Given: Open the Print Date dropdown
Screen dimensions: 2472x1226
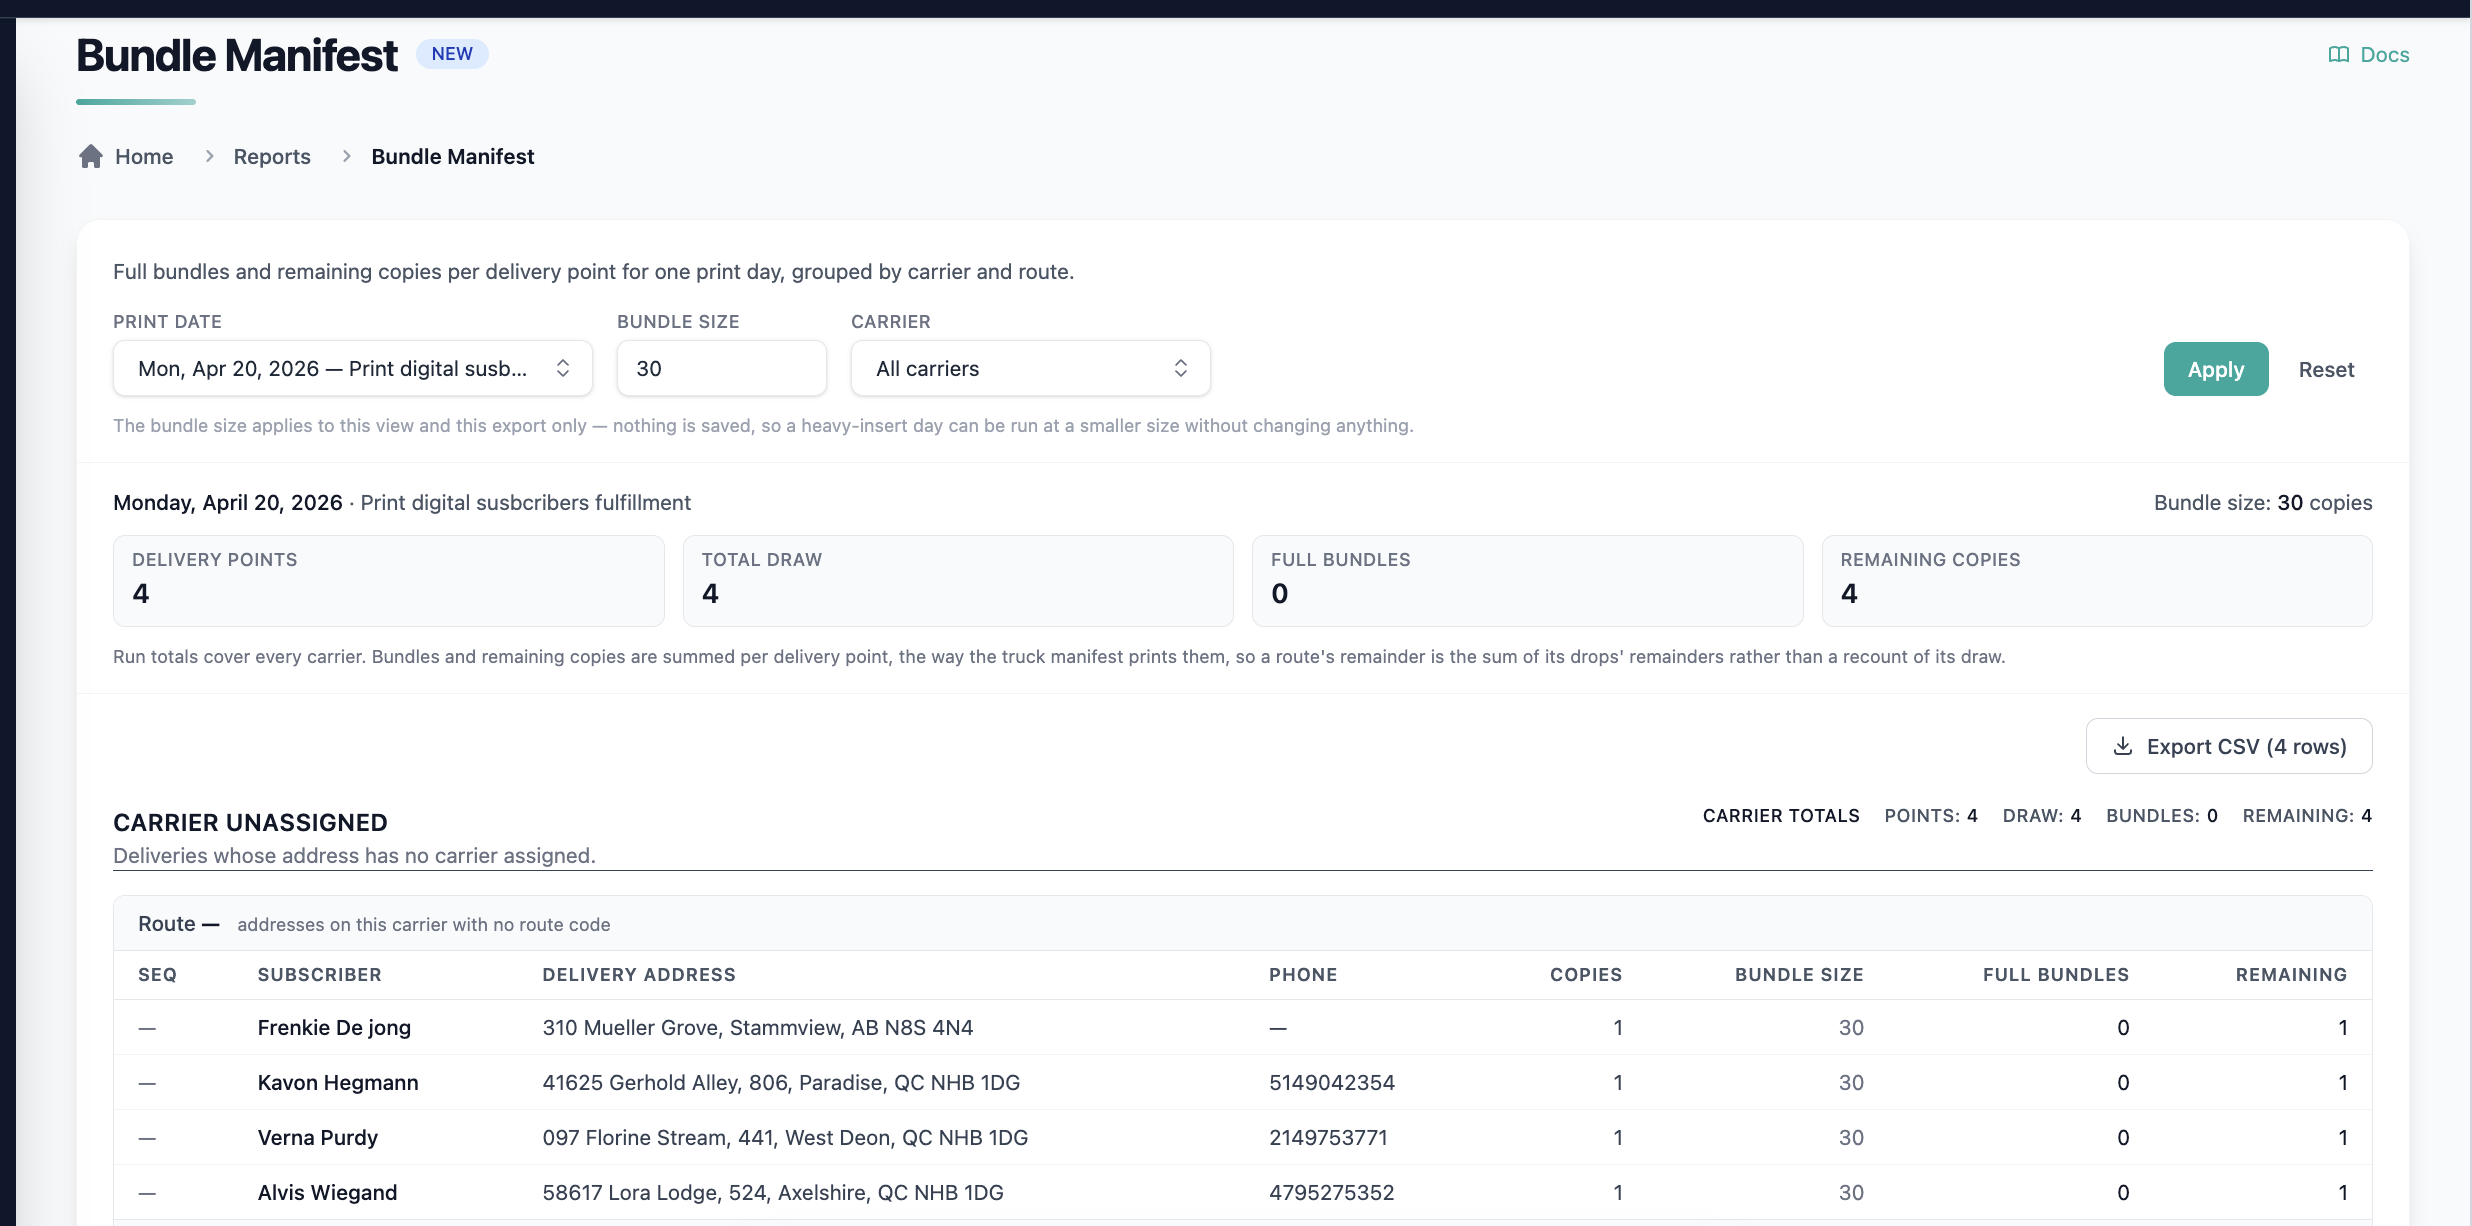Looking at the screenshot, I should (x=353, y=368).
